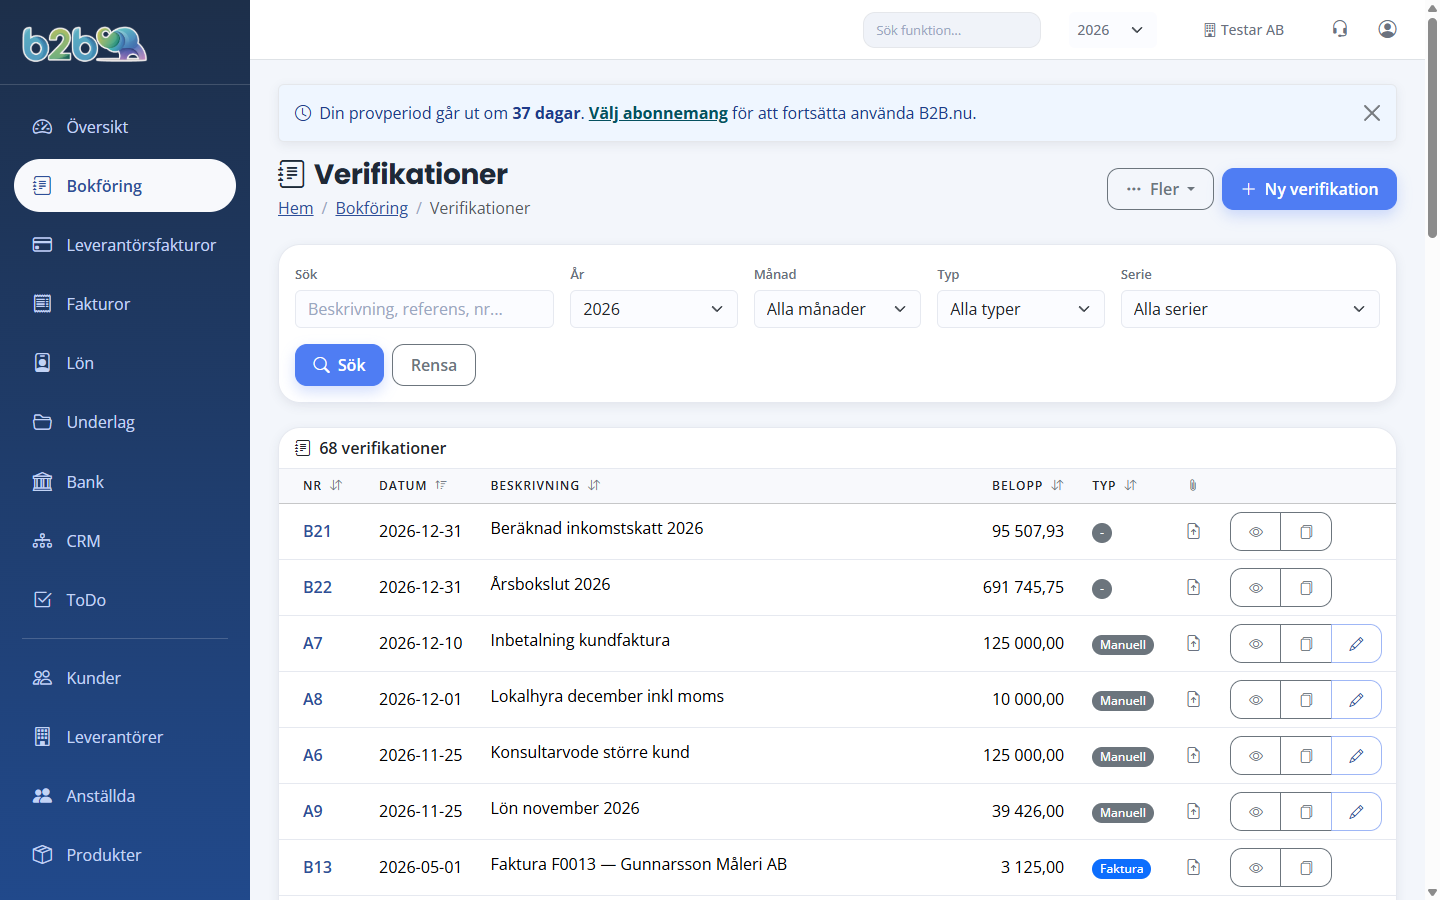Click the blue Sök button
Image resolution: width=1440 pixels, height=900 pixels.
click(339, 365)
